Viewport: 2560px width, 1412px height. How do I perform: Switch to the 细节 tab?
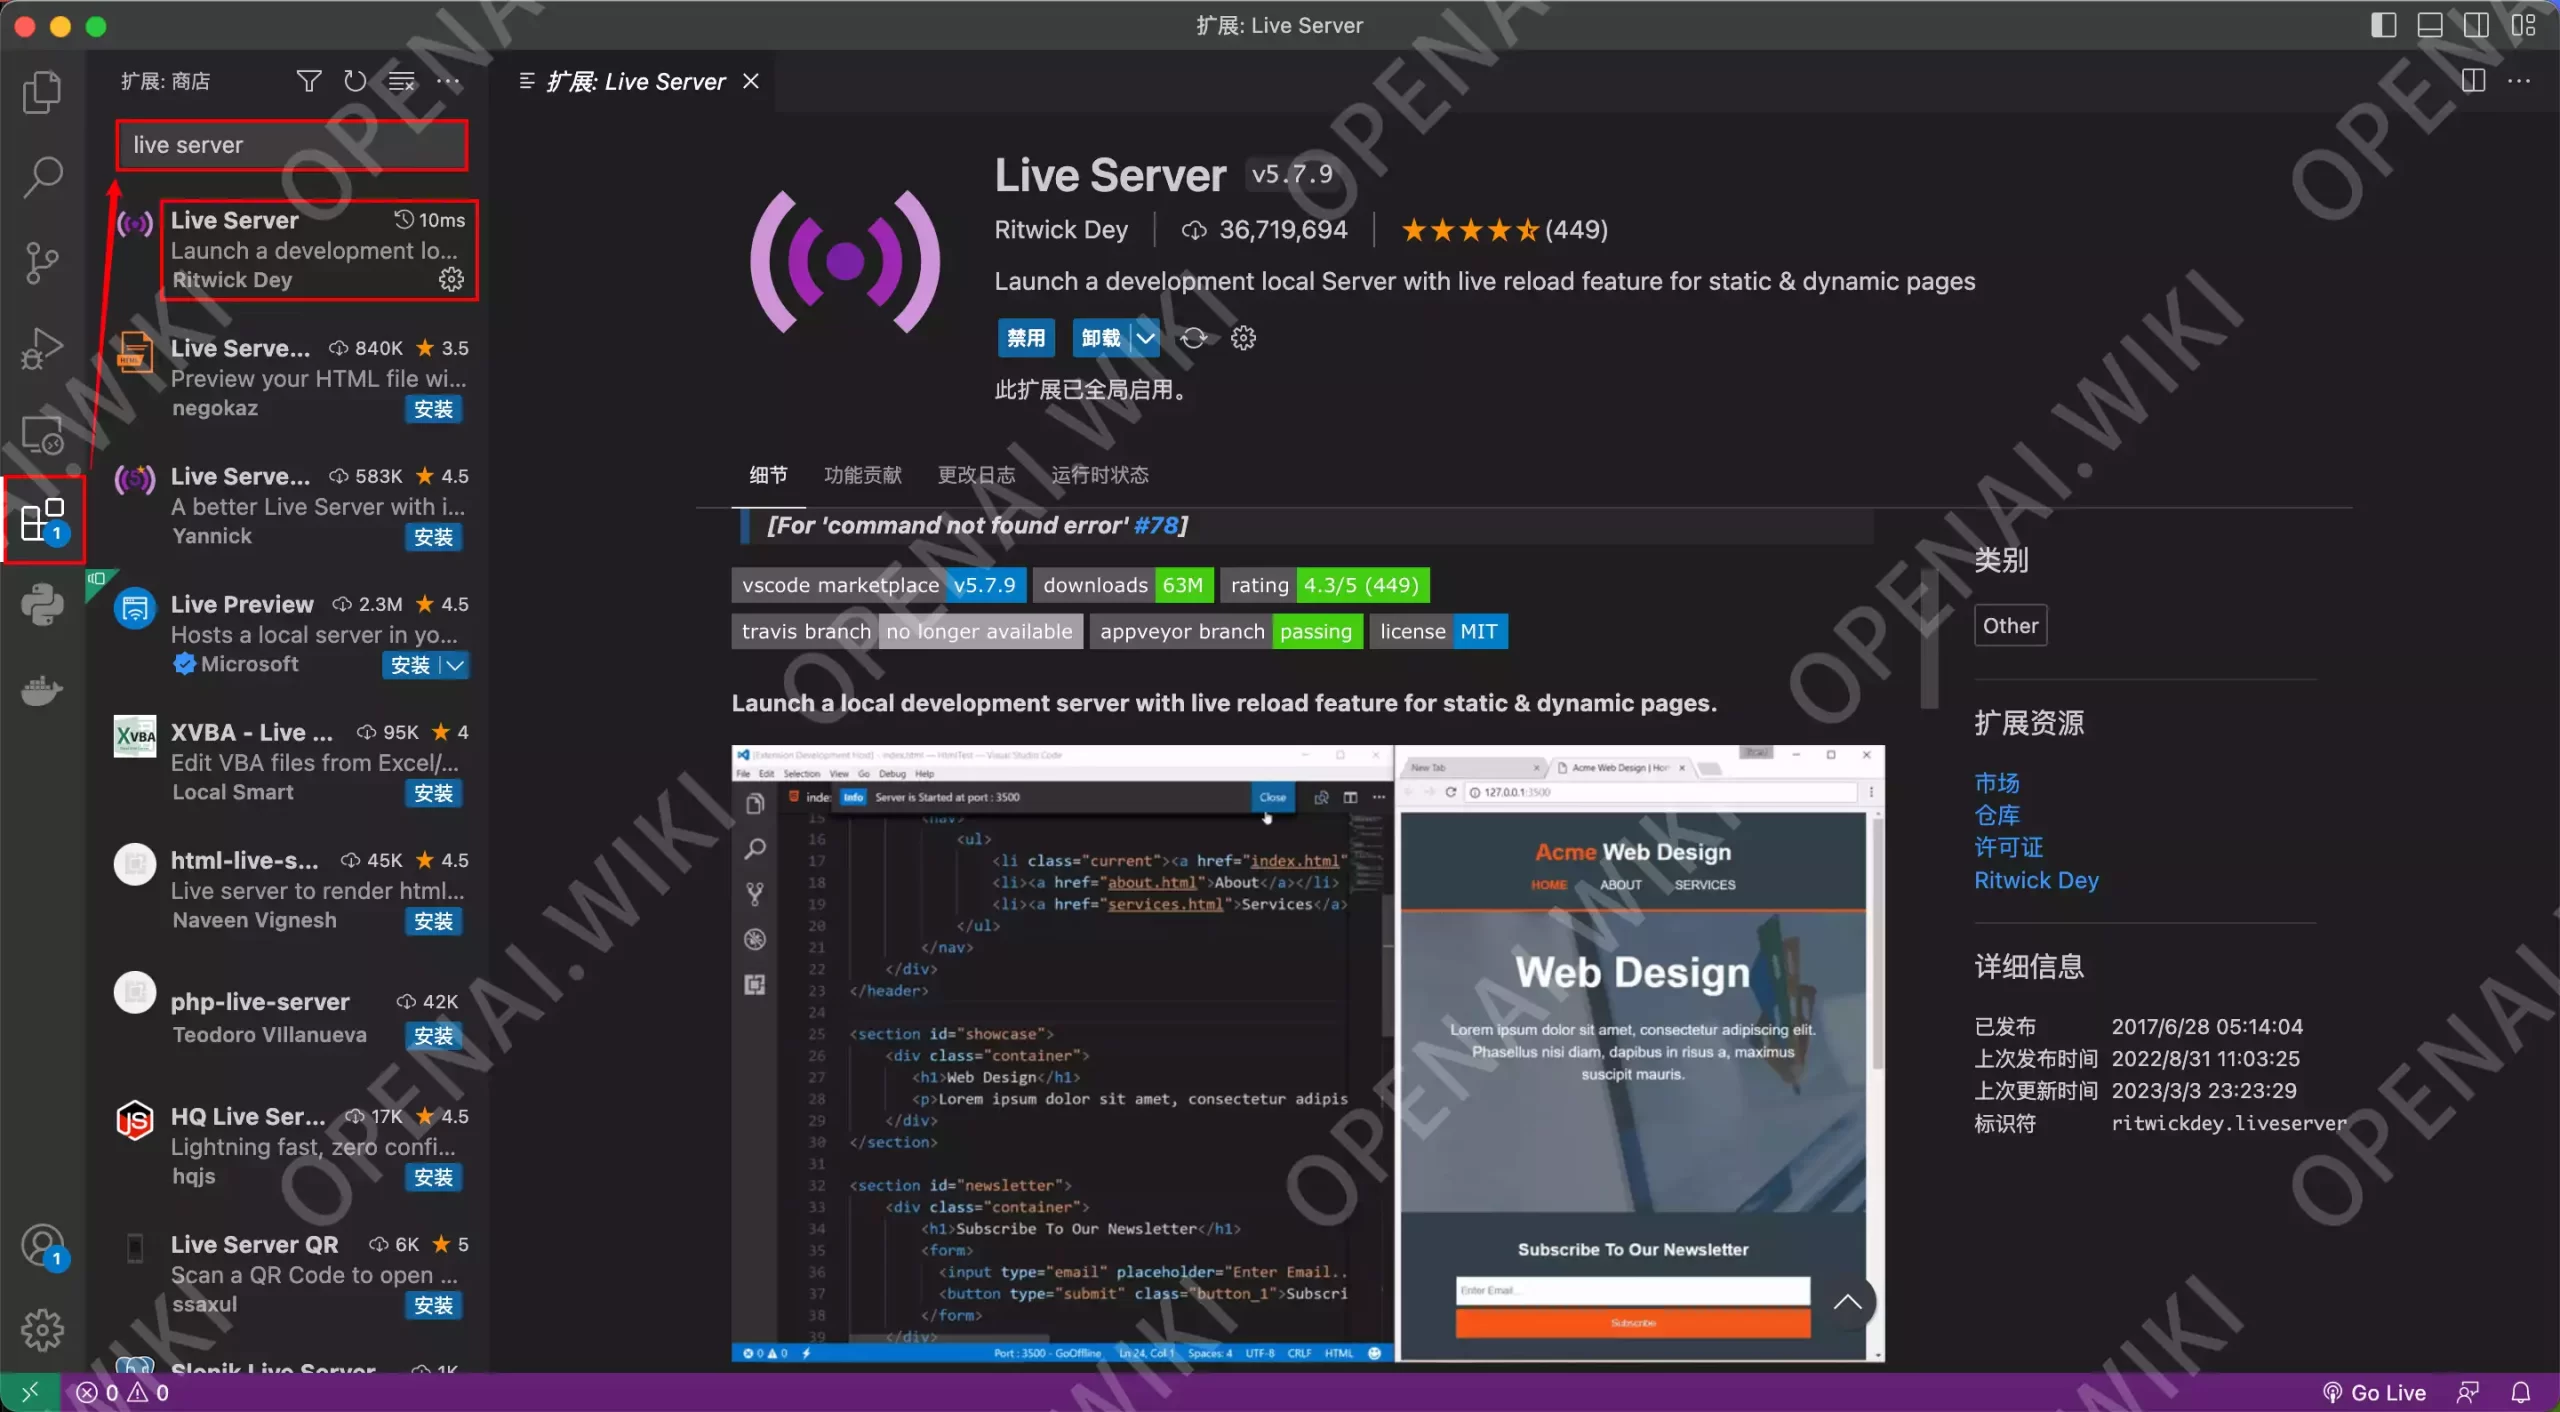pos(768,475)
